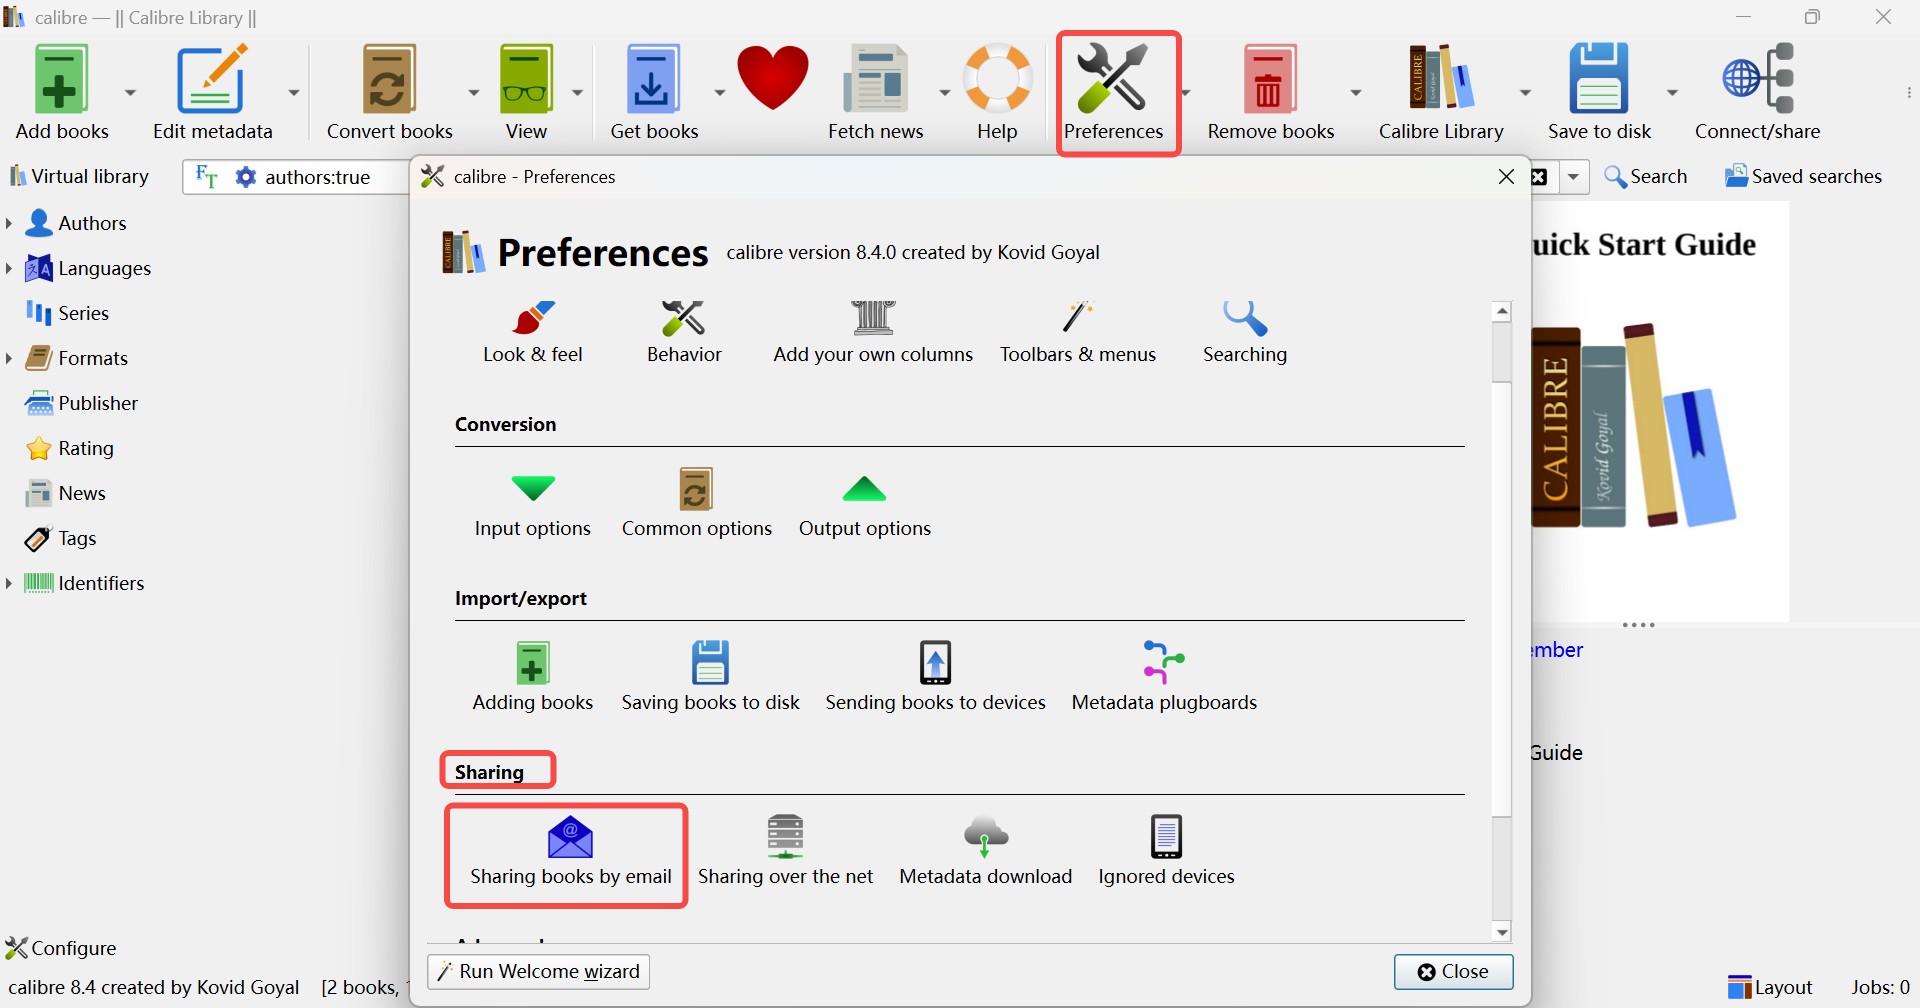Click the Jobs: 0 indicator

click(1881, 987)
